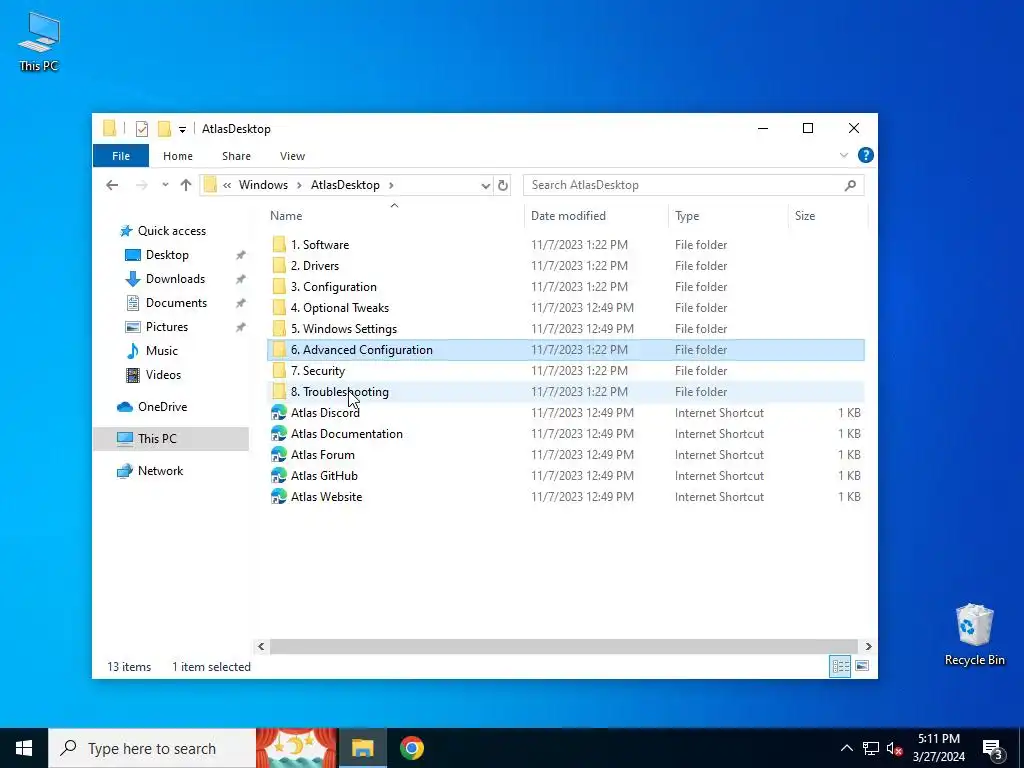Select Quick access in the navigation pane
Screen dimensions: 1024x768
pyautogui.click(x=172, y=231)
